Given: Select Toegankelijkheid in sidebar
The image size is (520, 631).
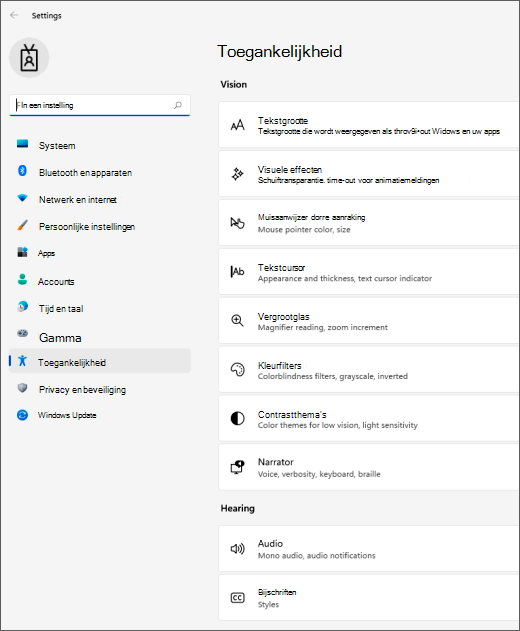Looking at the screenshot, I should click(100, 362).
